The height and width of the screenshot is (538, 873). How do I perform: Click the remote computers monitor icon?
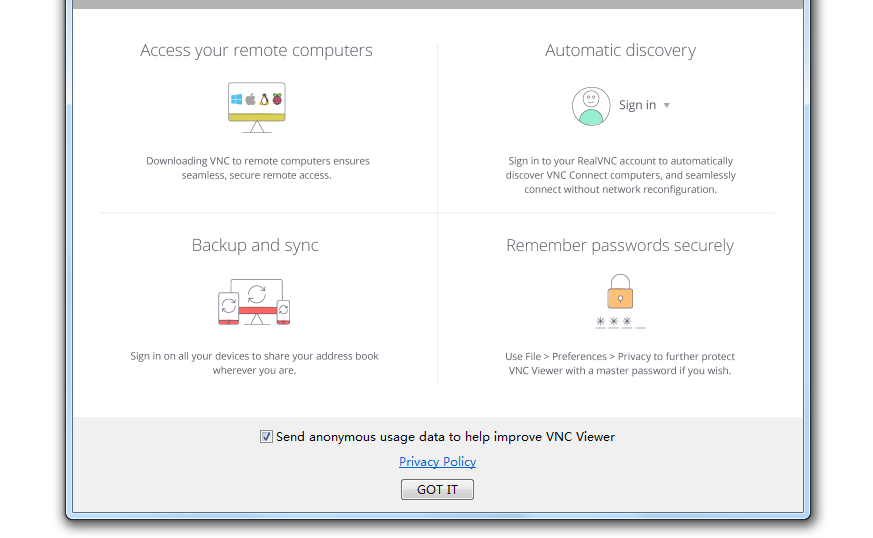coord(256,106)
